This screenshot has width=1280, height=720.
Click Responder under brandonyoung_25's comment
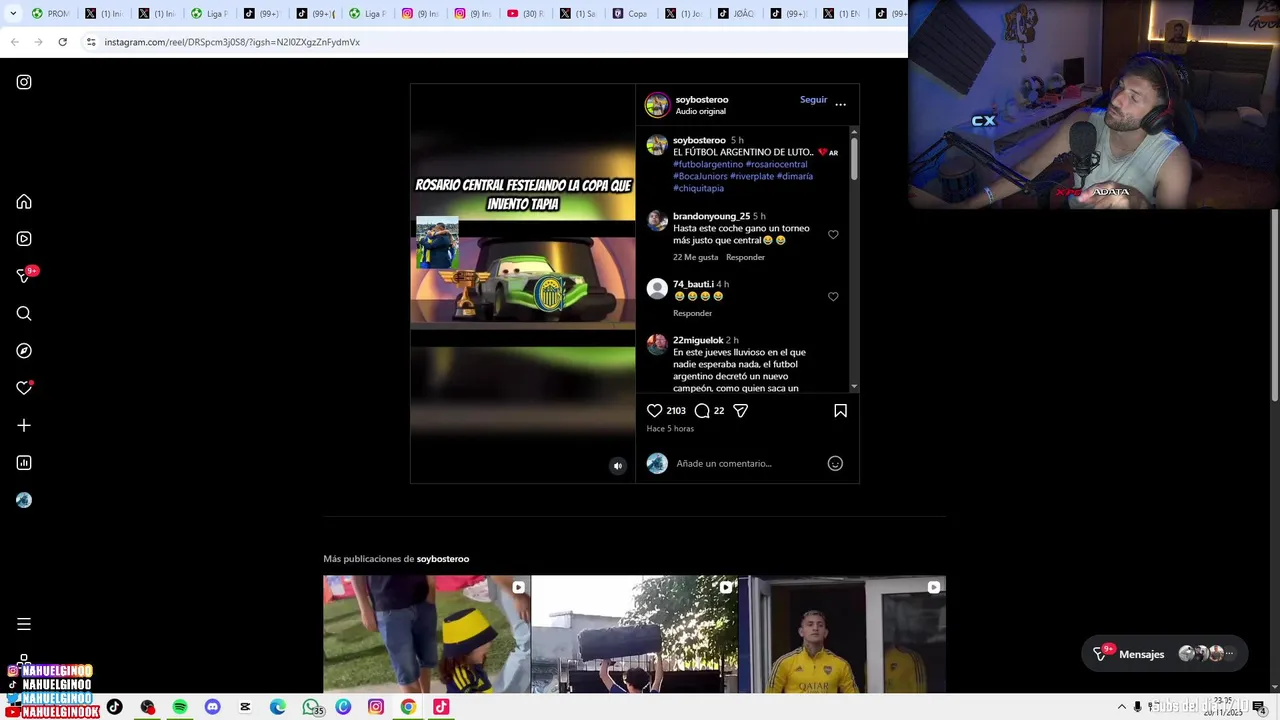[745, 257]
